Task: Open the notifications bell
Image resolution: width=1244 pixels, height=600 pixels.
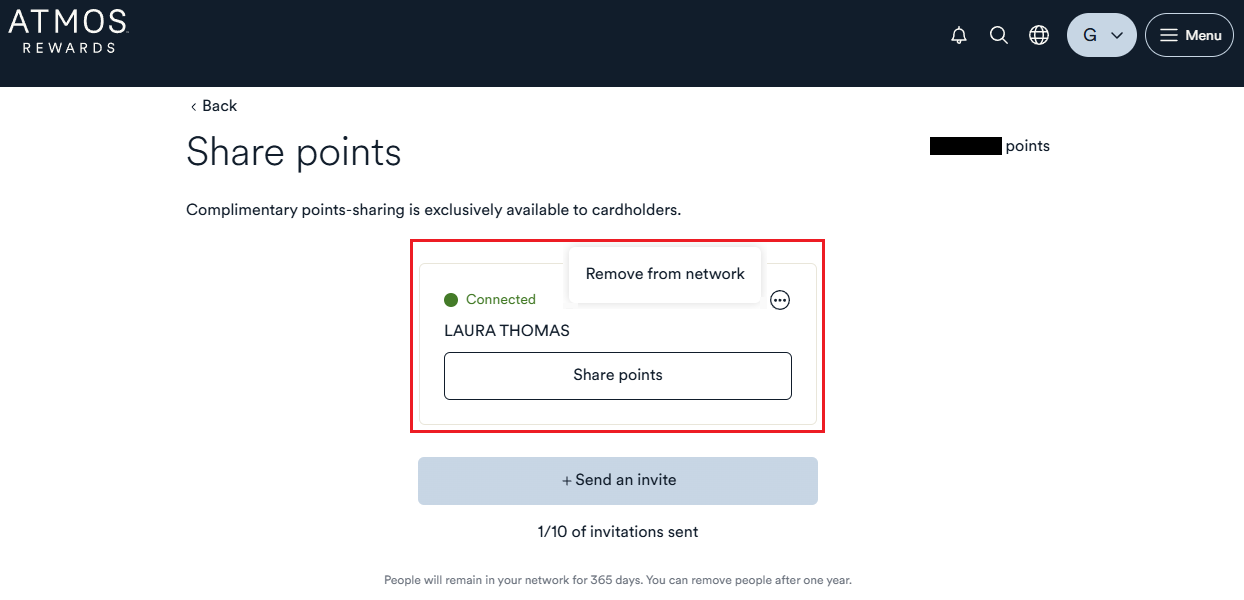Action: [959, 36]
